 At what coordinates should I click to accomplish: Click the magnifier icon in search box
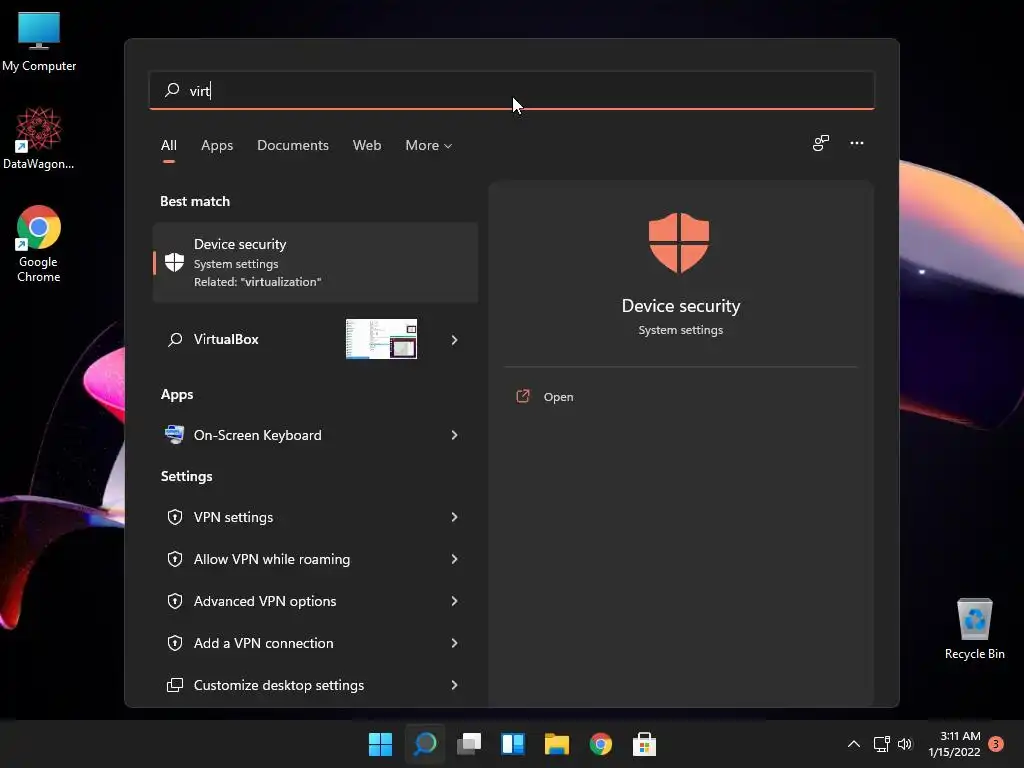(x=172, y=90)
